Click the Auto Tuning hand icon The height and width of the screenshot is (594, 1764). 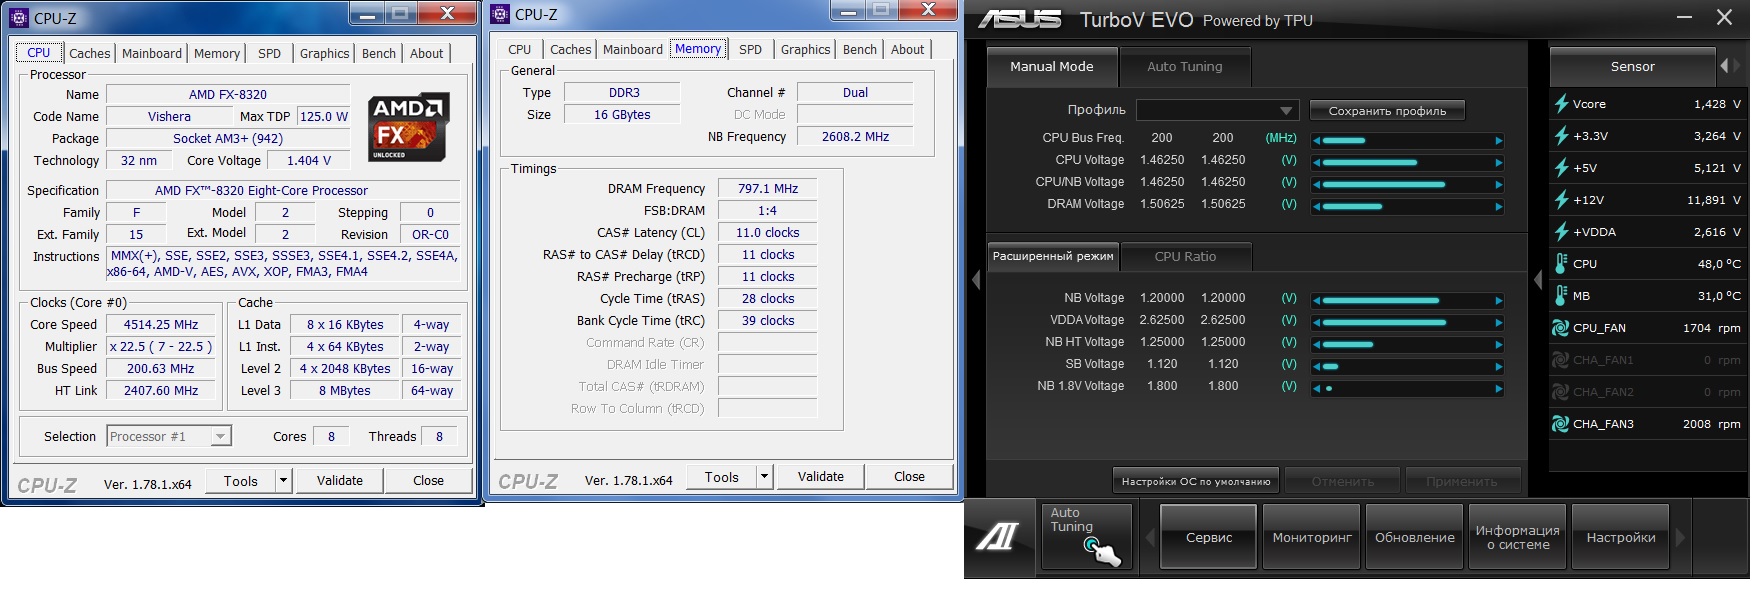(1102, 551)
